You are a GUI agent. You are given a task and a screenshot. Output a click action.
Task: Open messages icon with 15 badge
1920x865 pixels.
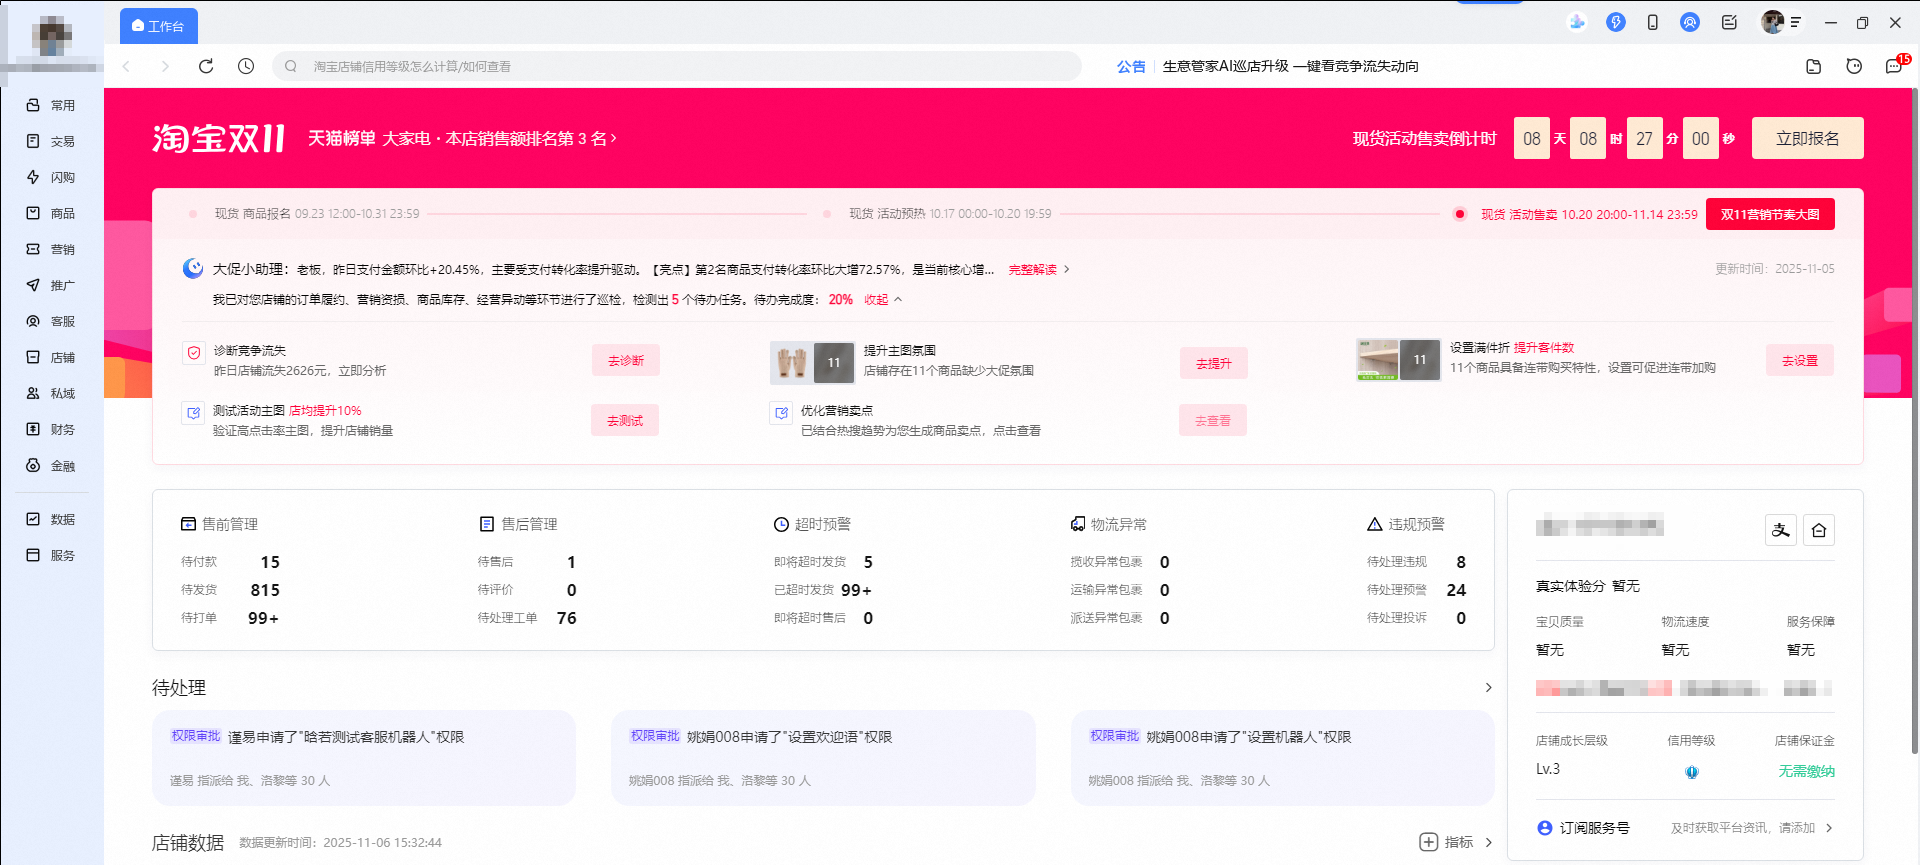(1893, 66)
